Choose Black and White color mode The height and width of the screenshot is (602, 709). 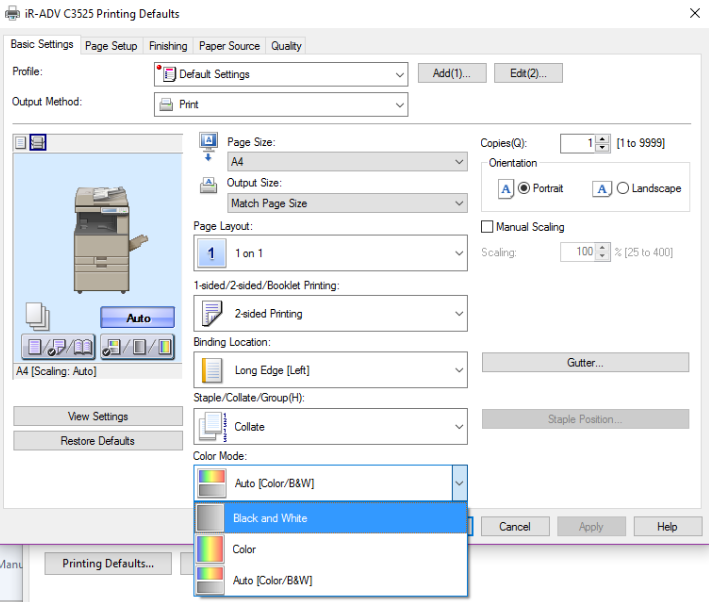pos(331,518)
